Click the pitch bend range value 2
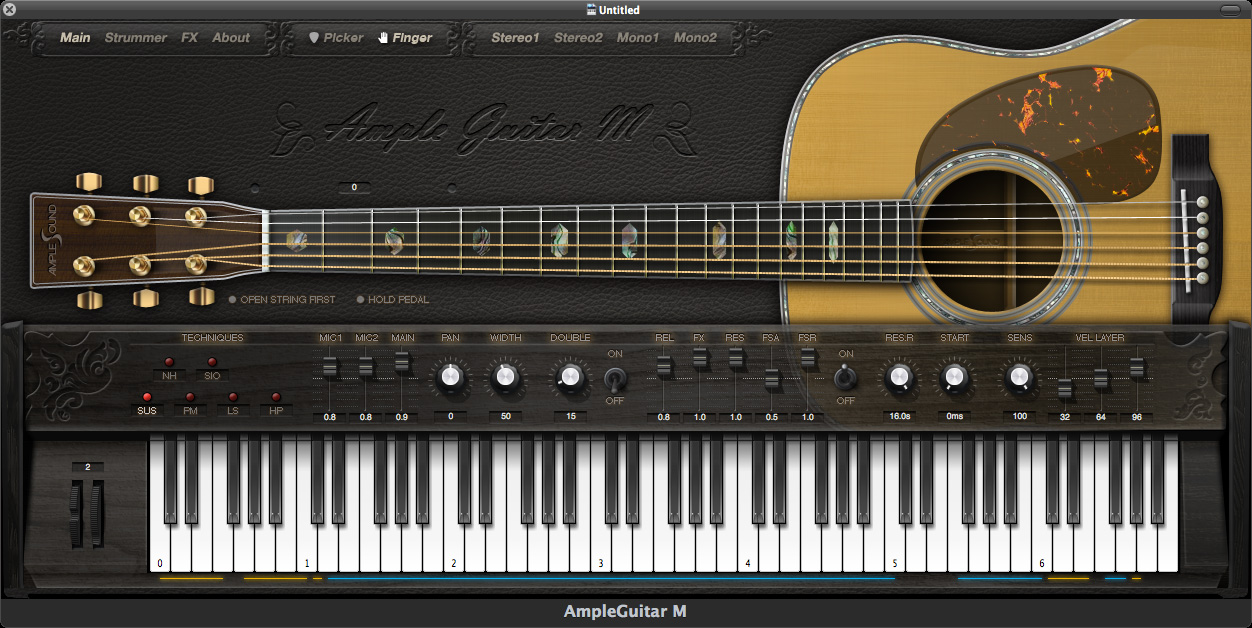The height and width of the screenshot is (628, 1252). [x=87, y=467]
